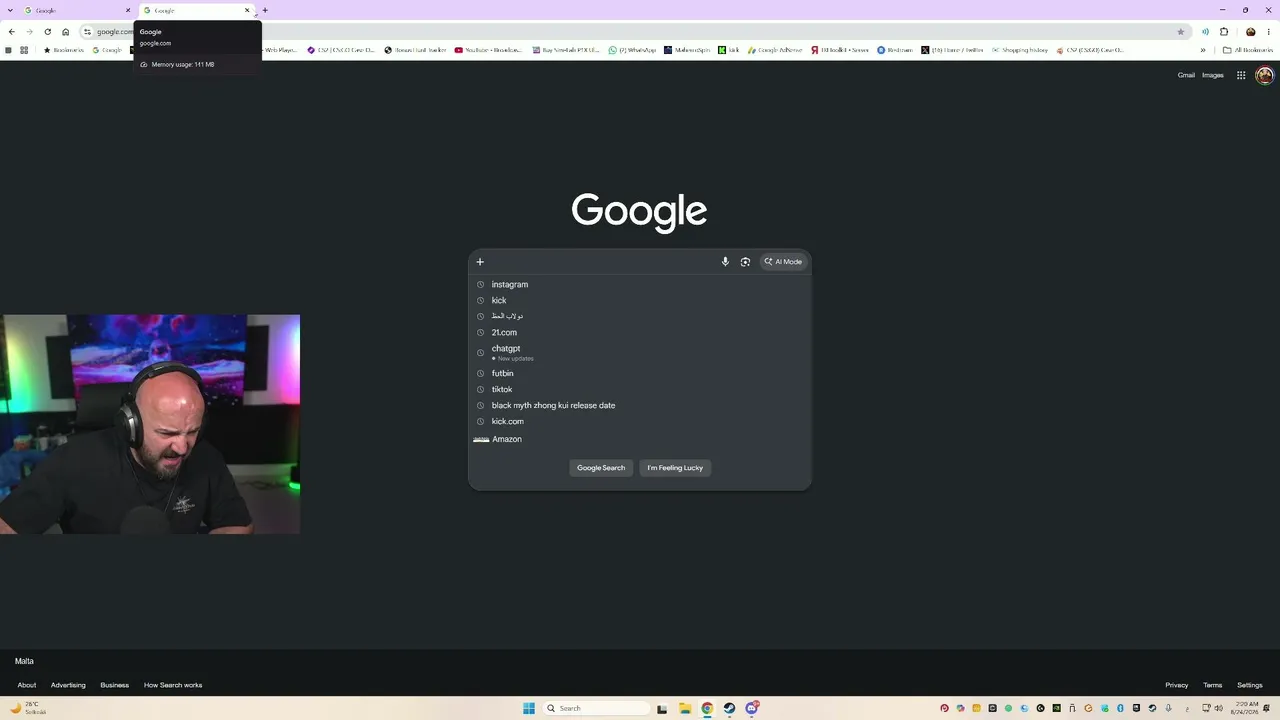Click the Google Search button
Screen dimensions: 1280x720
601,468
